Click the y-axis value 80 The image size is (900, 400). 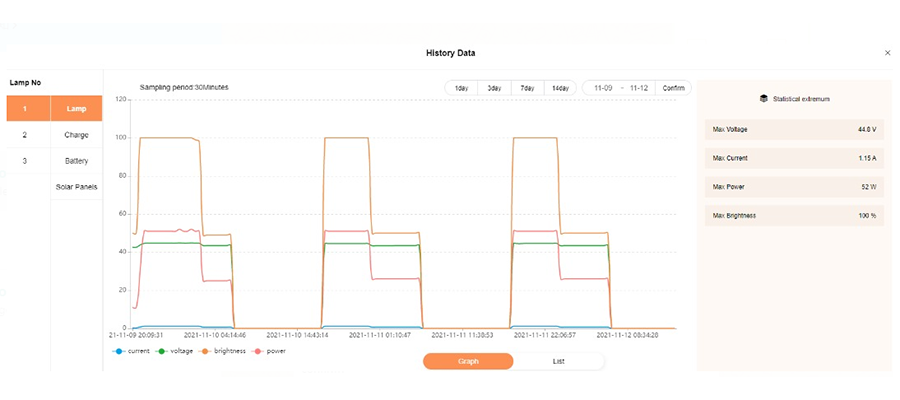[x=122, y=176]
